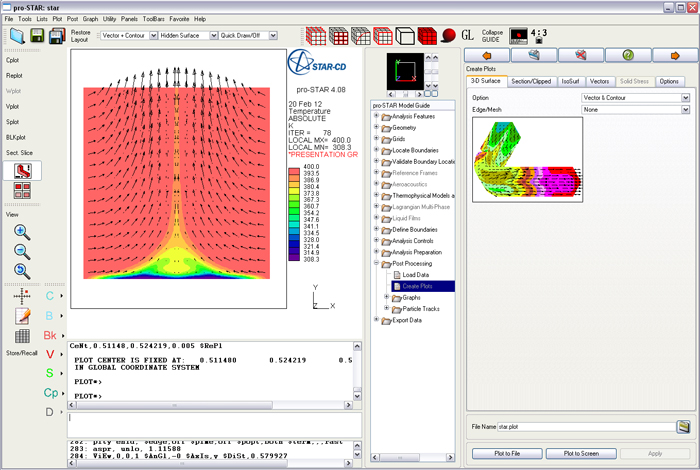Viewport: 700px width, 470px height.
Task: Click the orange back arrow button
Action: point(487,55)
